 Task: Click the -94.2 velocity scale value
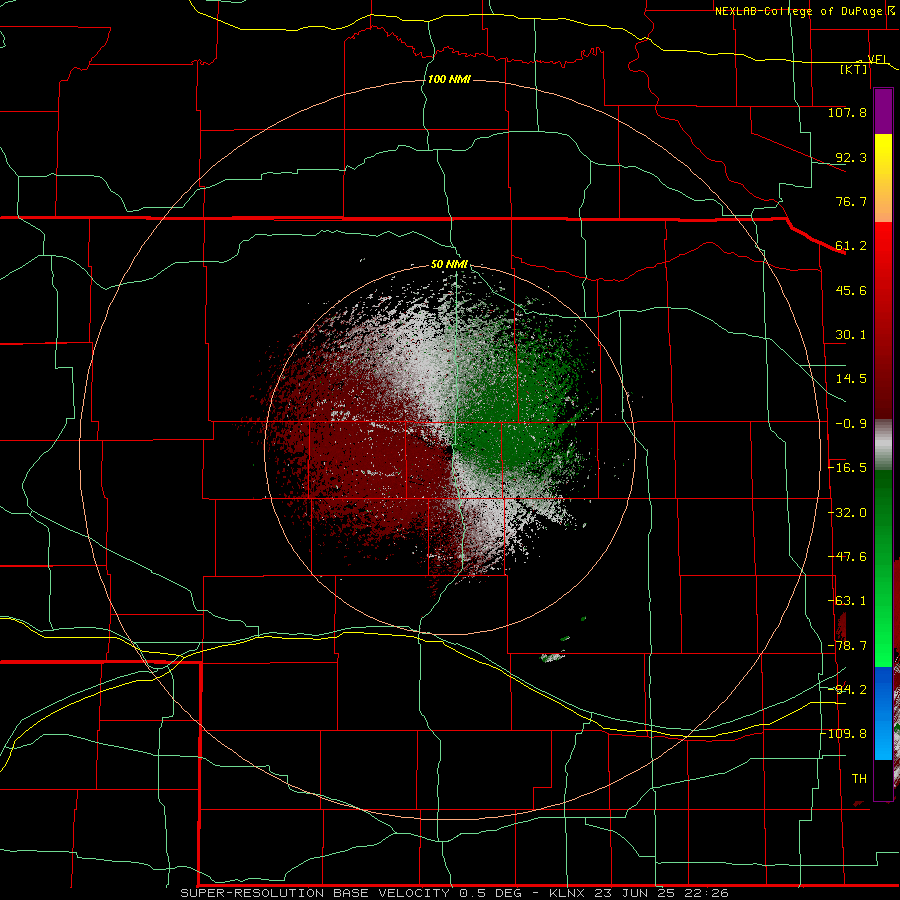click(847, 690)
